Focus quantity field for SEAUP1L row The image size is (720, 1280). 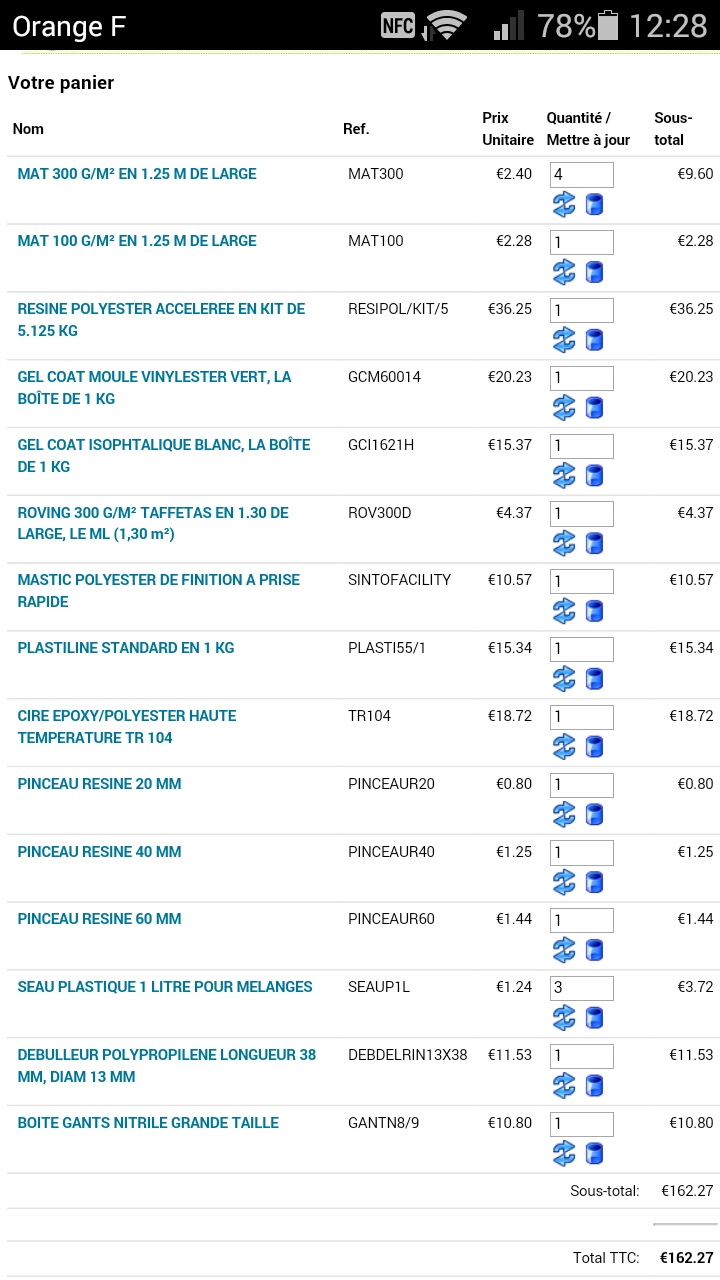point(581,988)
